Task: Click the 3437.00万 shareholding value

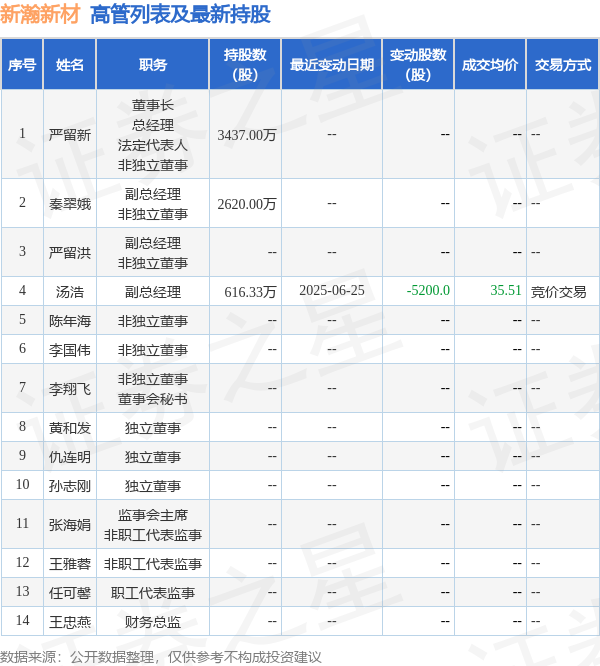Action: click(x=247, y=135)
